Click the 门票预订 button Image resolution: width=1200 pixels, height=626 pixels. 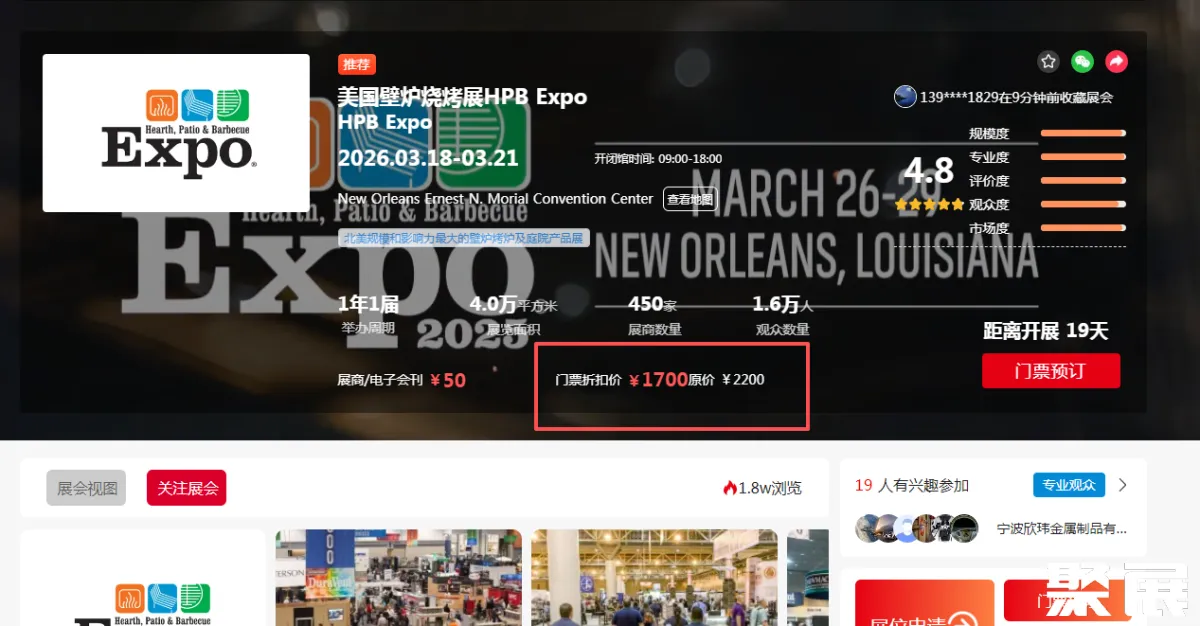pyautogui.click(x=1050, y=371)
